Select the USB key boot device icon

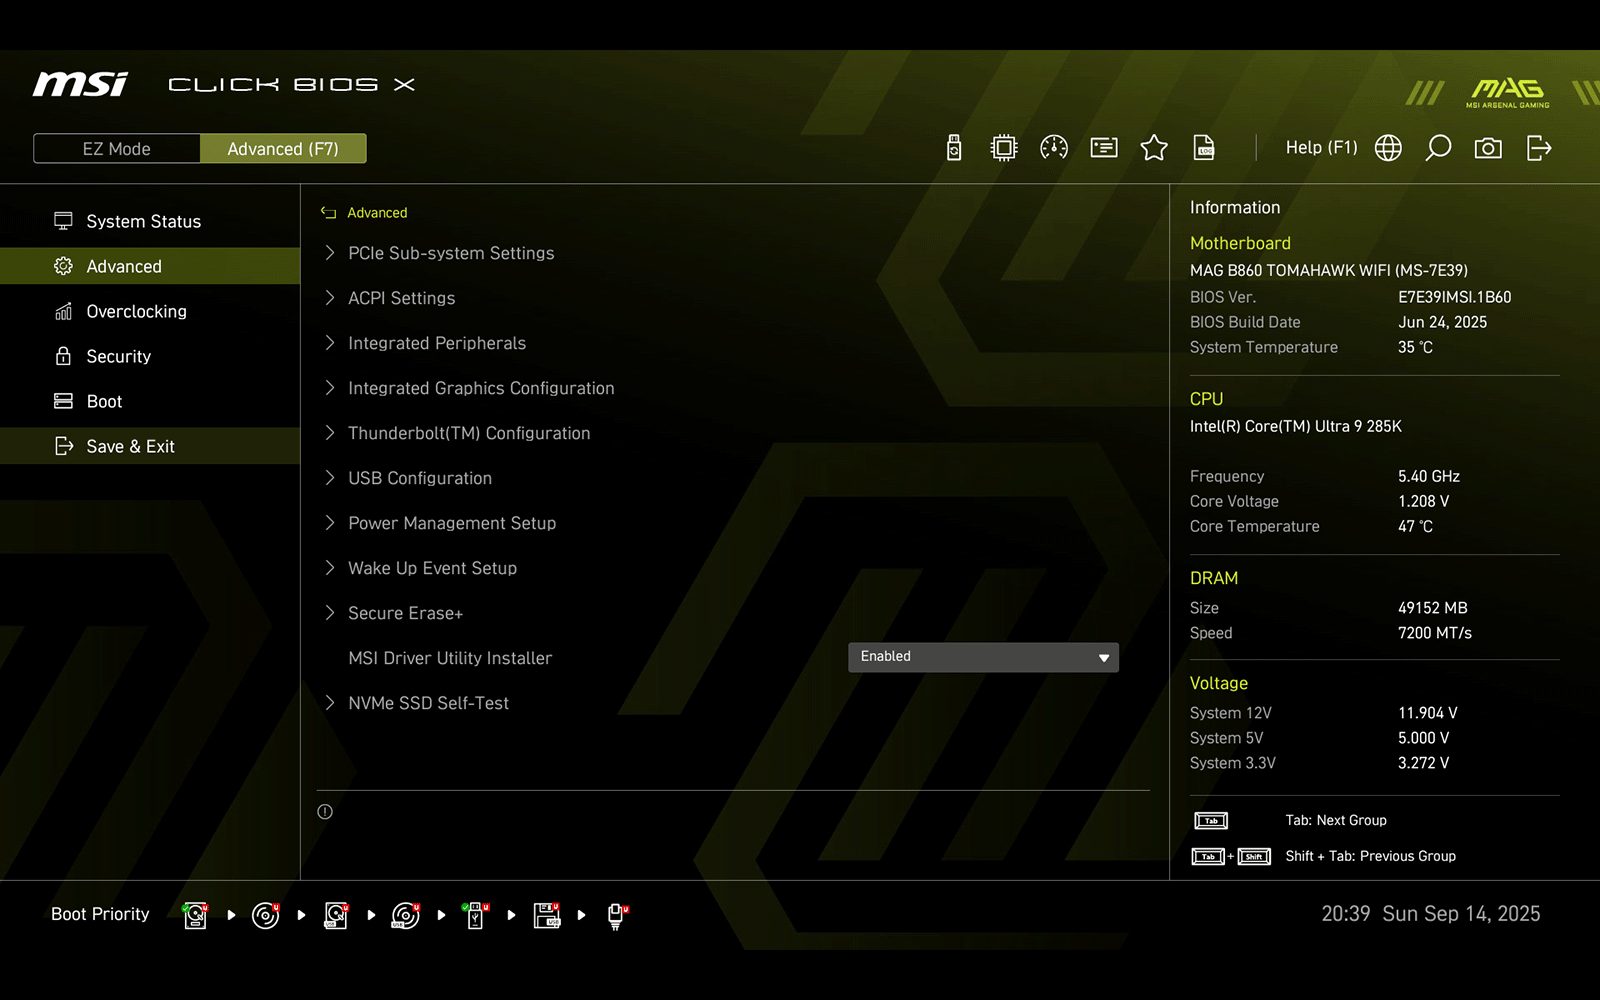pyautogui.click(x=476, y=915)
